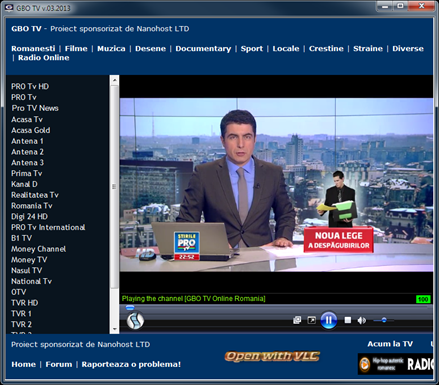
Task: Select Digi 24 HD channel
Action: tap(29, 216)
